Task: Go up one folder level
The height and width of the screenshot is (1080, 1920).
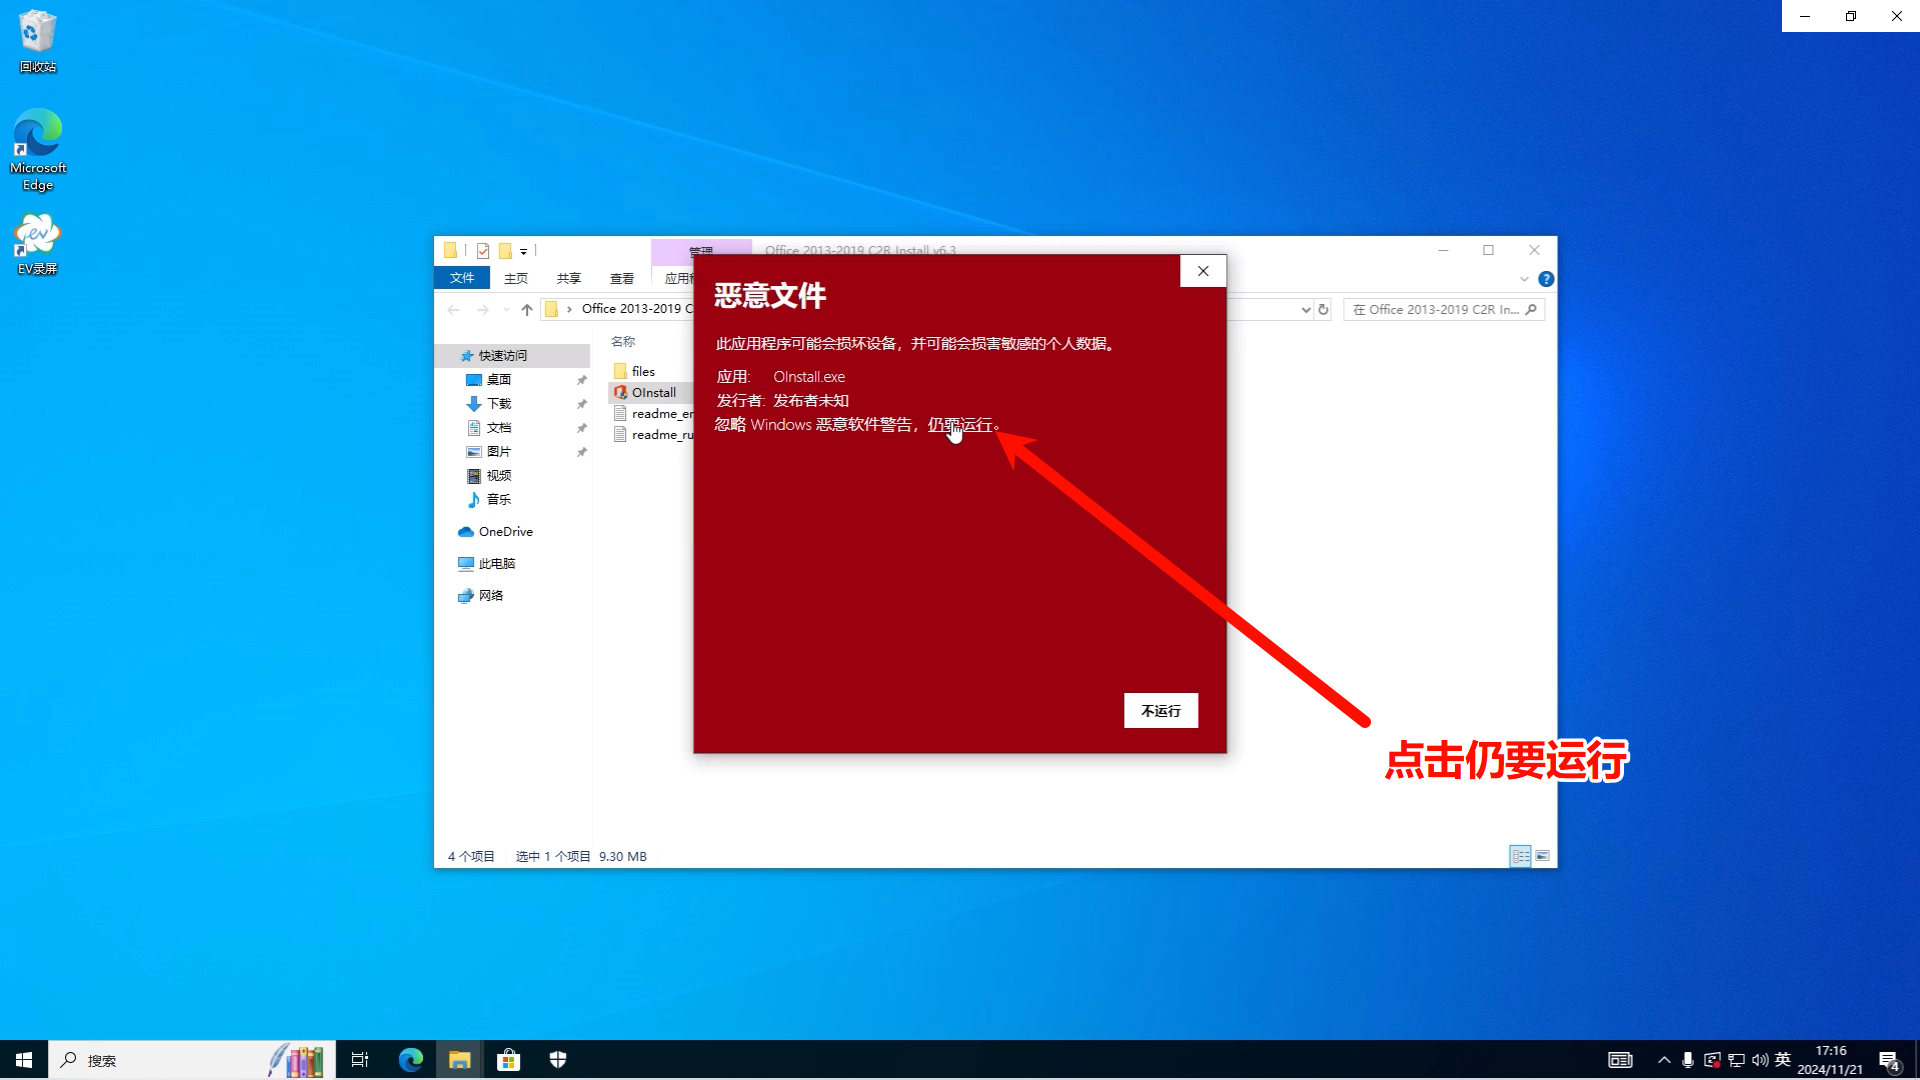Action: pos(527,310)
